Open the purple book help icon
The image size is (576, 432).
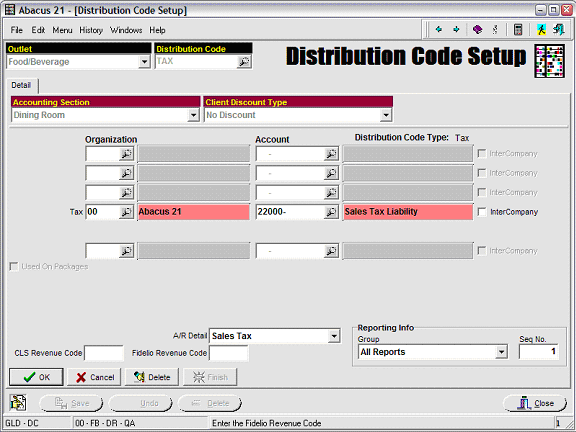[x=477, y=29]
